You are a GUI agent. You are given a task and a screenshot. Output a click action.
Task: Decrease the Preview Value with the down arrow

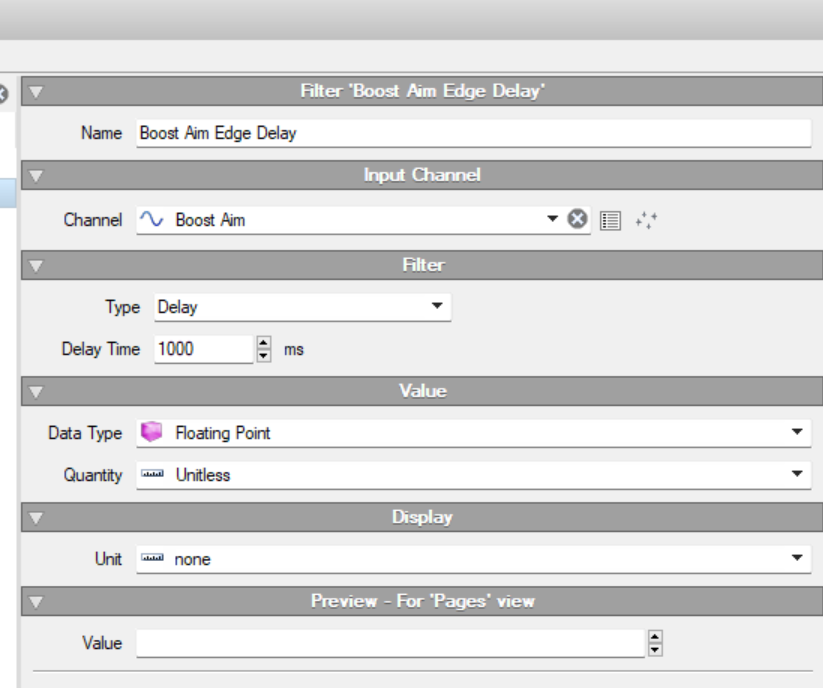pyautogui.click(x=655, y=650)
